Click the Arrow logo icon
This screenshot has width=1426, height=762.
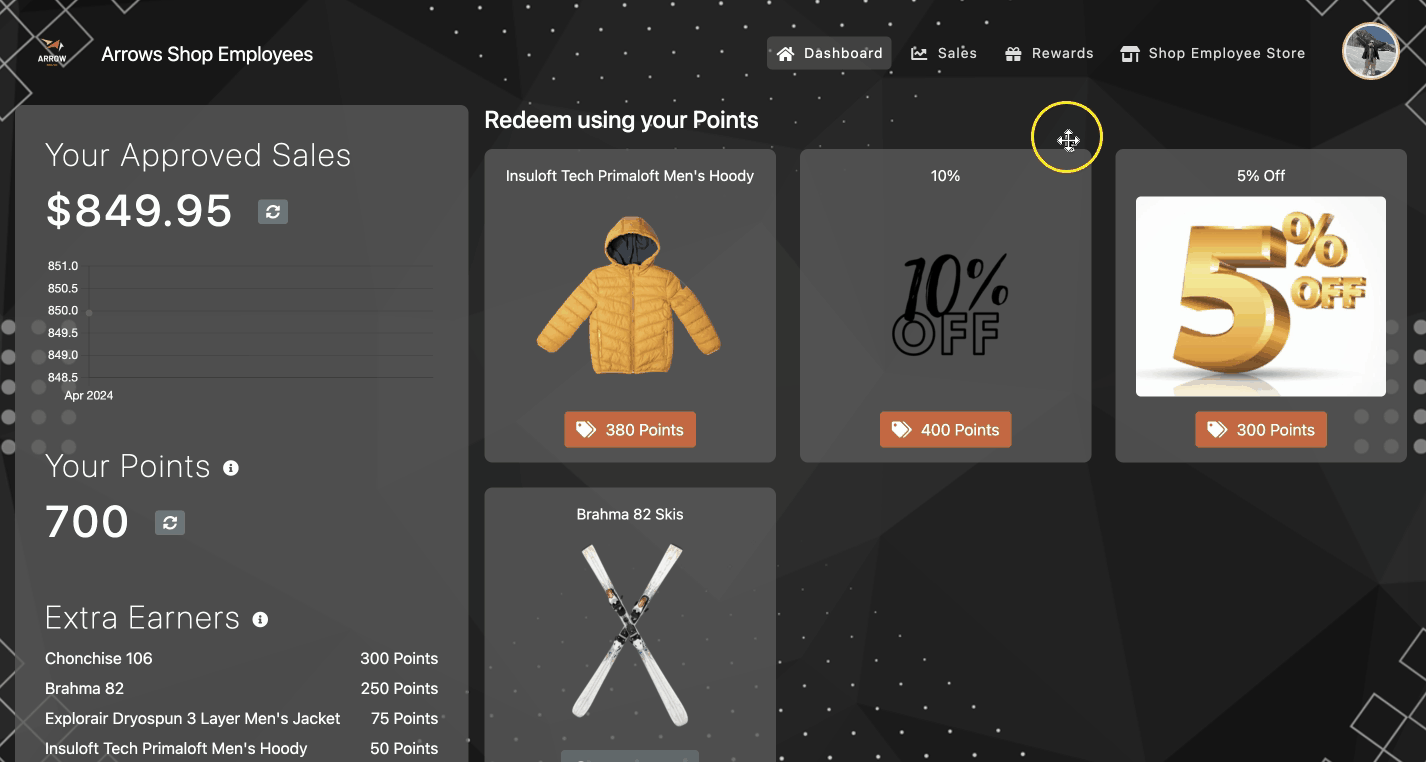pos(52,53)
